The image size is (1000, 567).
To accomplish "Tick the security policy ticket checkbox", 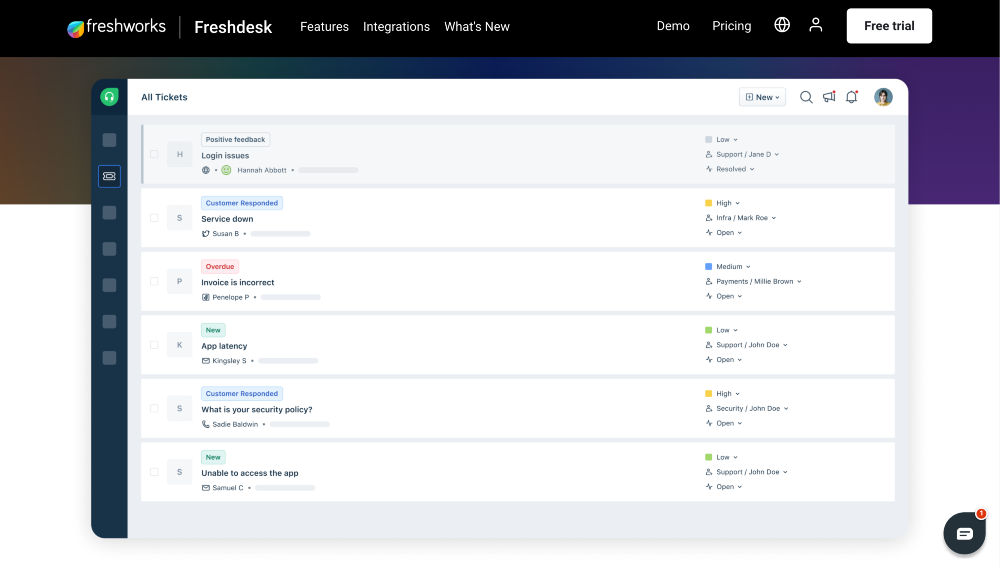I will 154,408.
